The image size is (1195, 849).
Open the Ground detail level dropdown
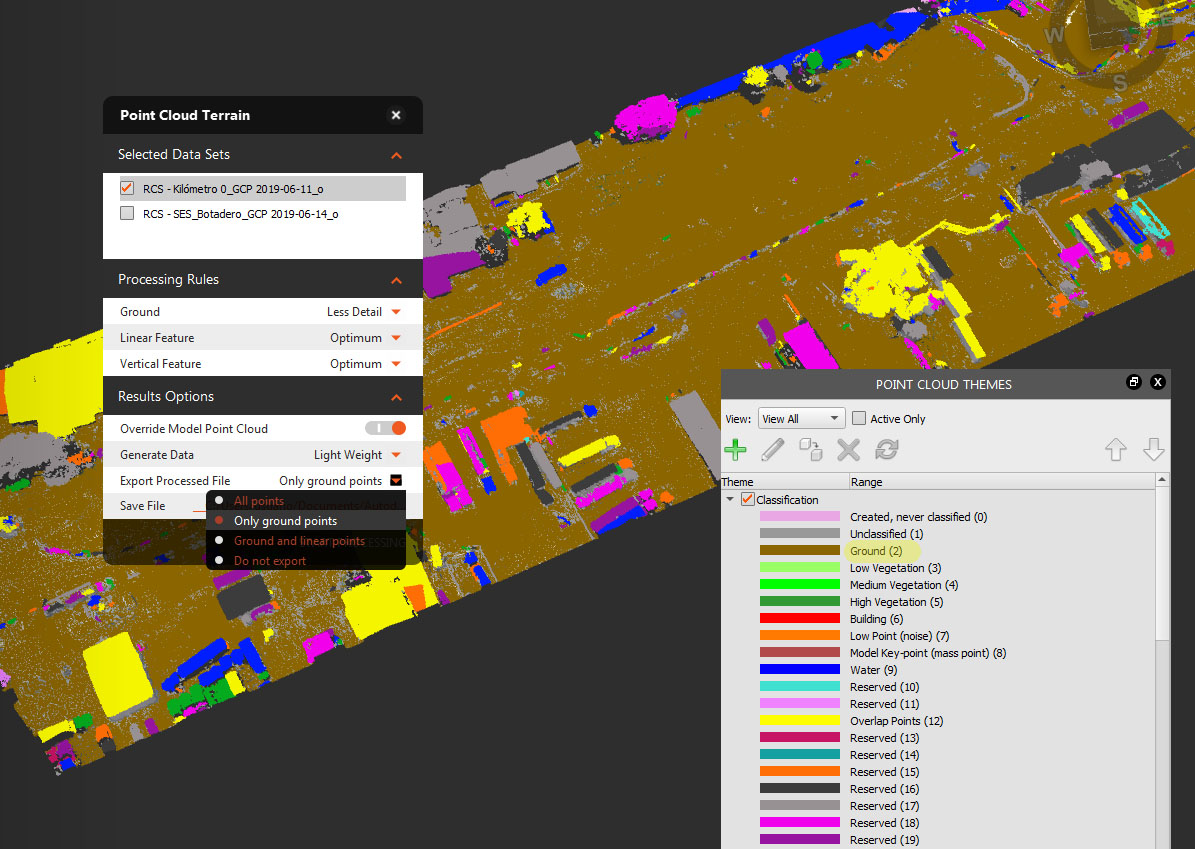(396, 312)
